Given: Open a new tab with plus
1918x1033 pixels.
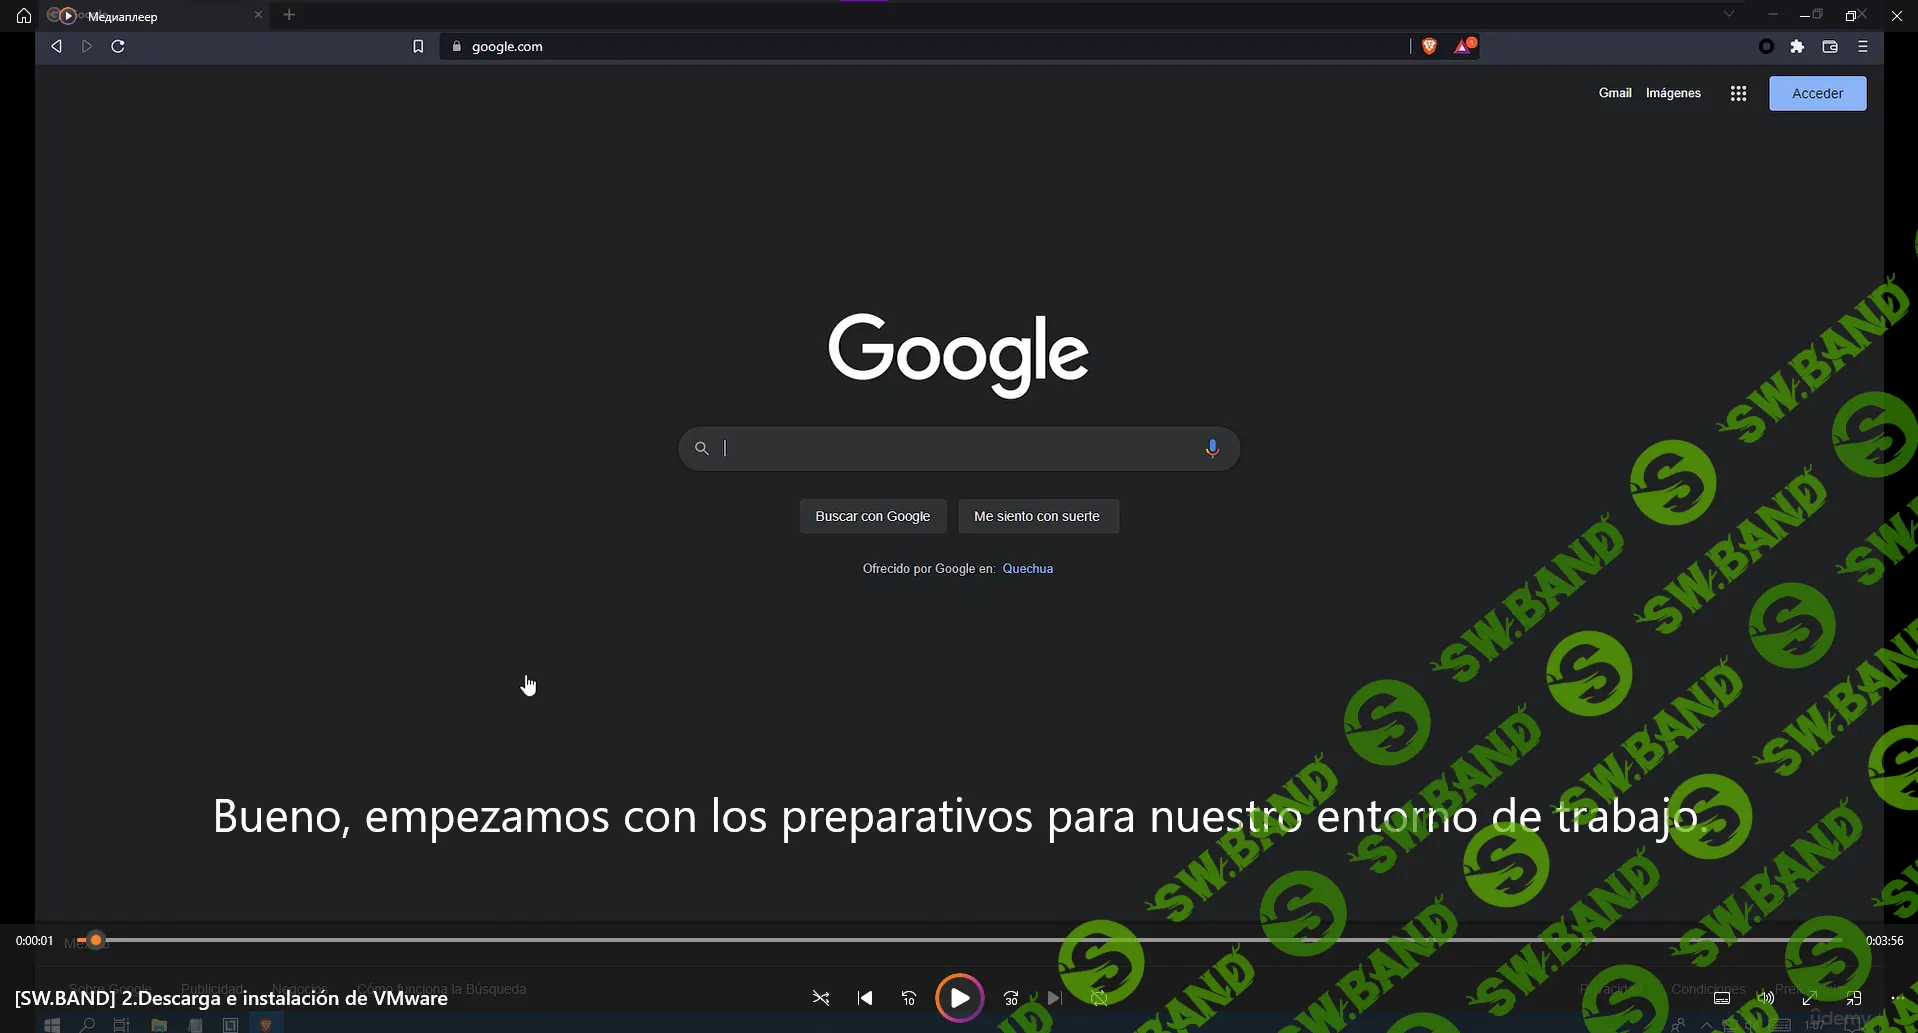Looking at the screenshot, I should (289, 15).
